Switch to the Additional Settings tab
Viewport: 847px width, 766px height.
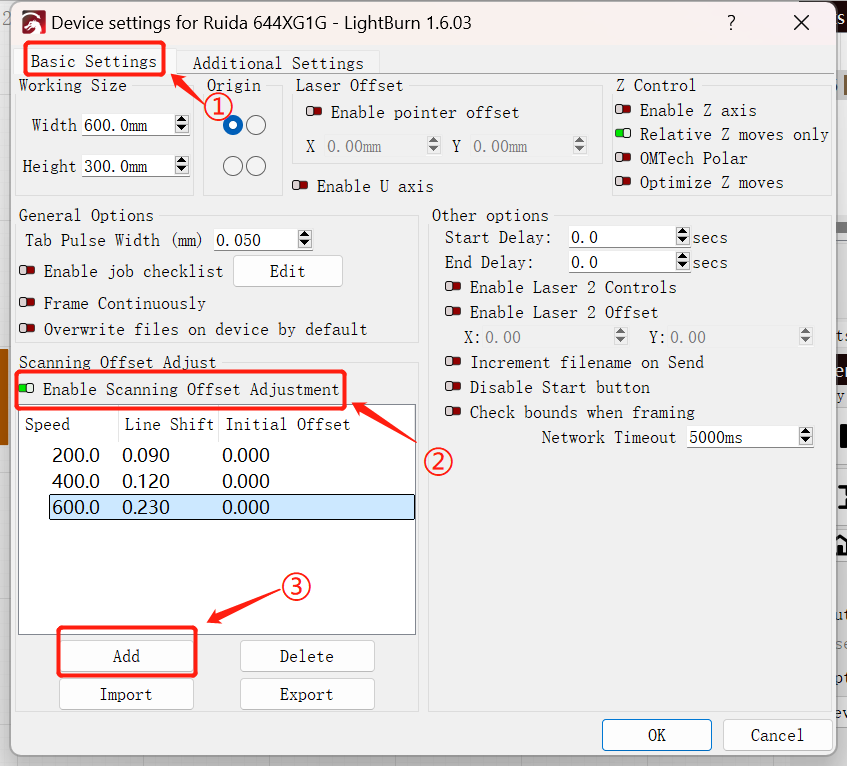click(x=278, y=63)
